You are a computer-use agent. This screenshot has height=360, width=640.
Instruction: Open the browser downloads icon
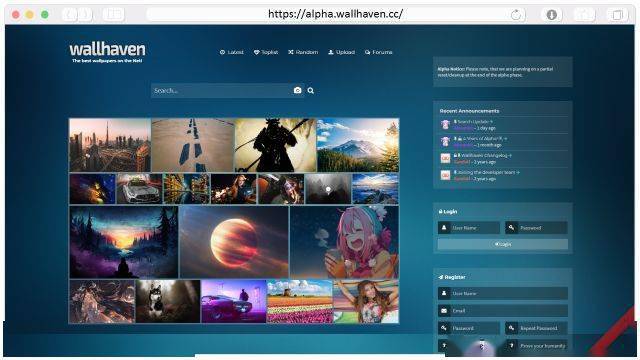pyautogui.click(x=551, y=15)
